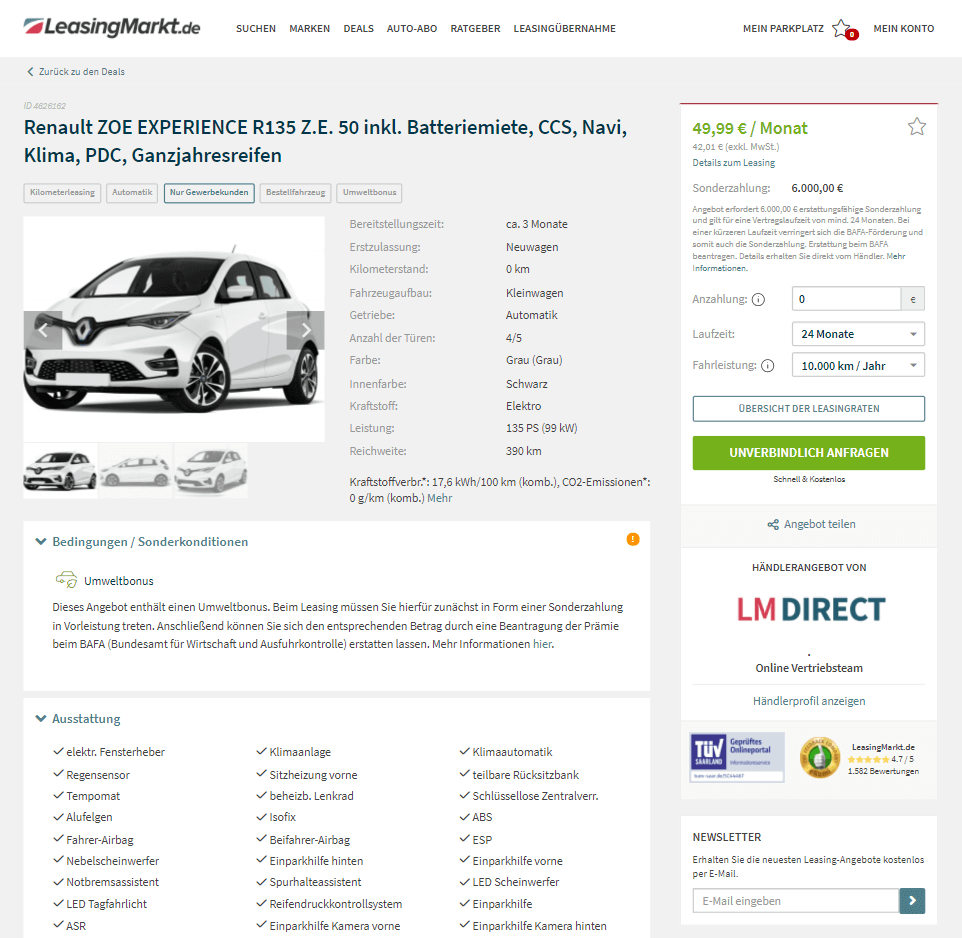Open the Fahrleistung 10.000 km dropdown

858,366
